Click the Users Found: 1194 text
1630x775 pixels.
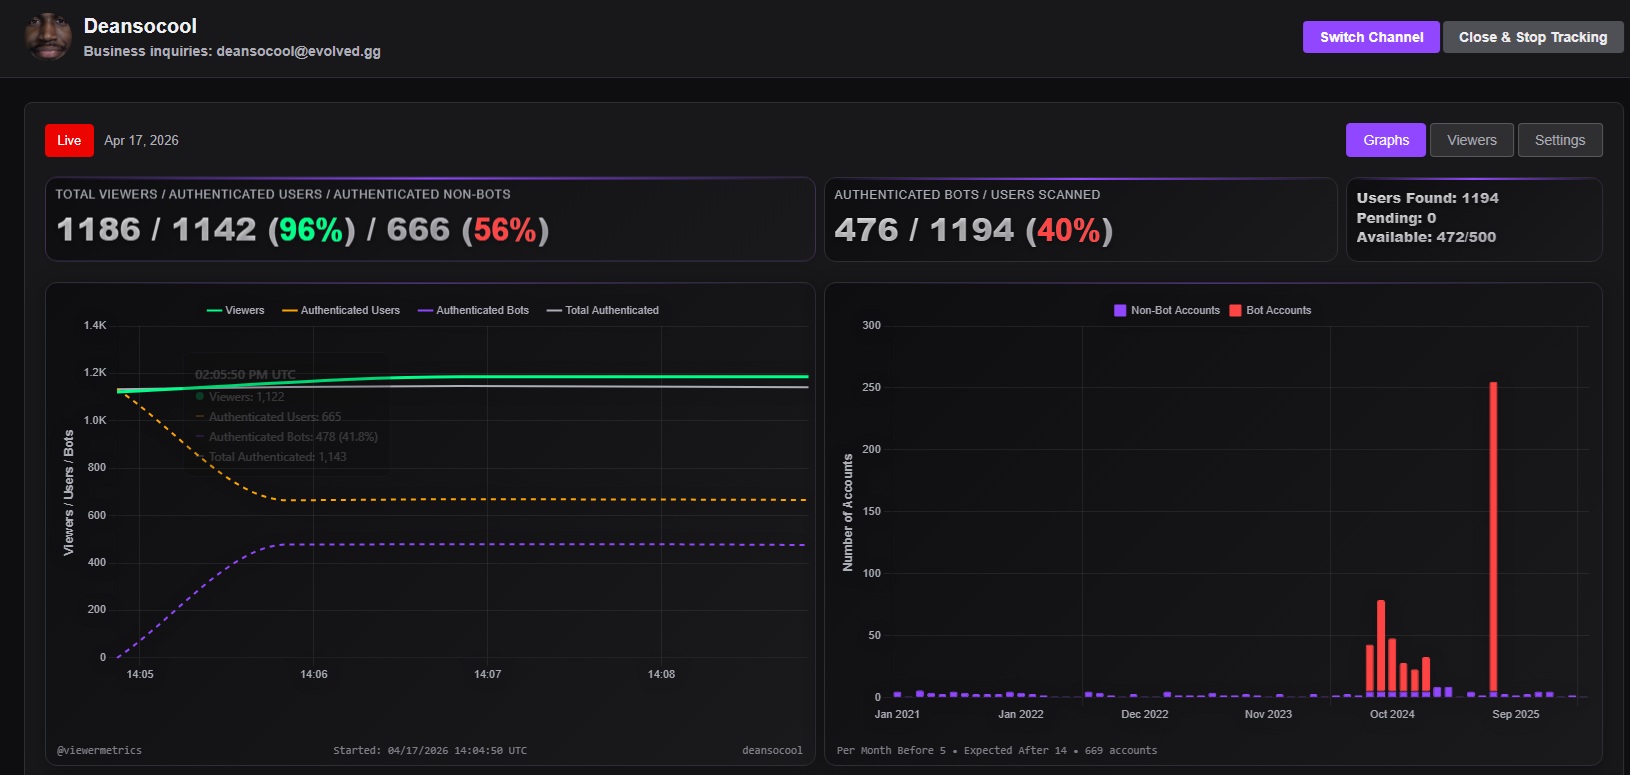coord(1427,198)
